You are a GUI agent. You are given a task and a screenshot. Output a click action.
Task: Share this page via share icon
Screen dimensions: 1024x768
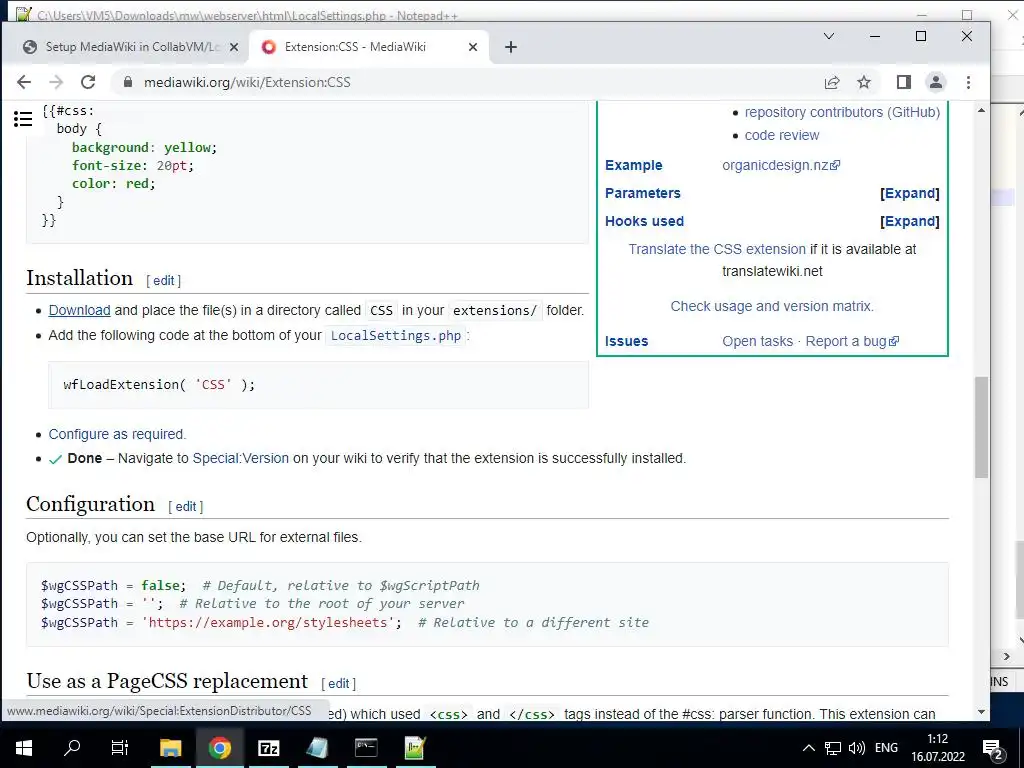tap(832, 82)
